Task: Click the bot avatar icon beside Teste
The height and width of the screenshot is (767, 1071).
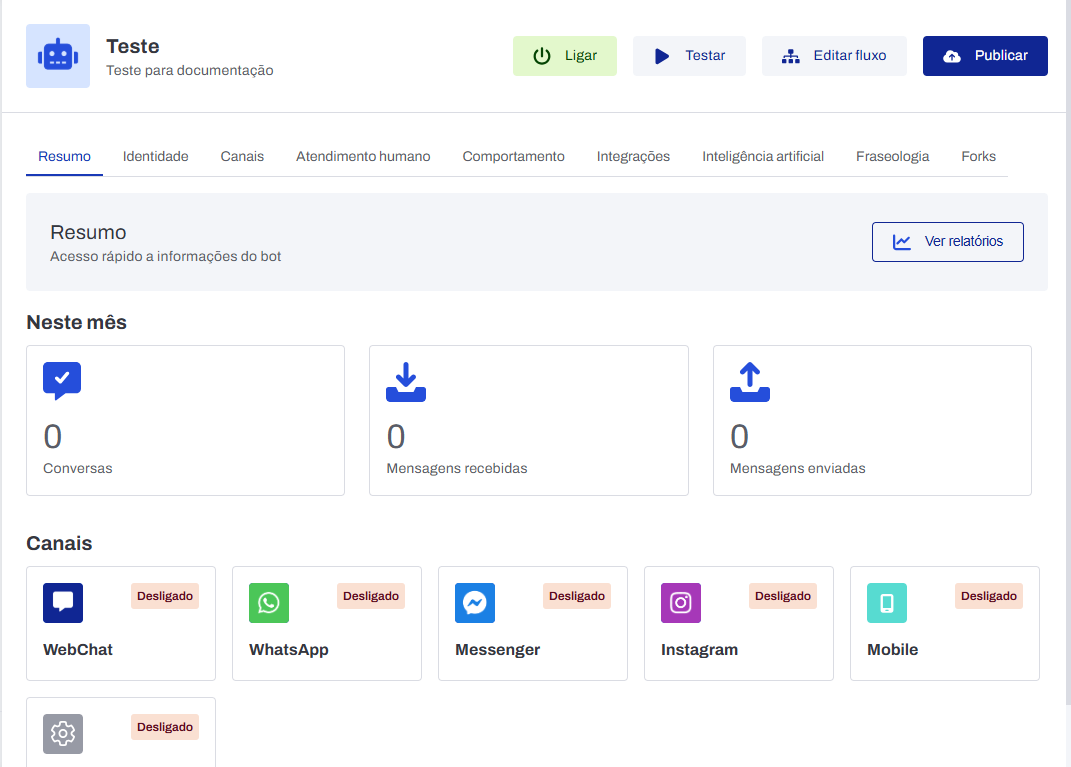Action: (x=58, y=56)
